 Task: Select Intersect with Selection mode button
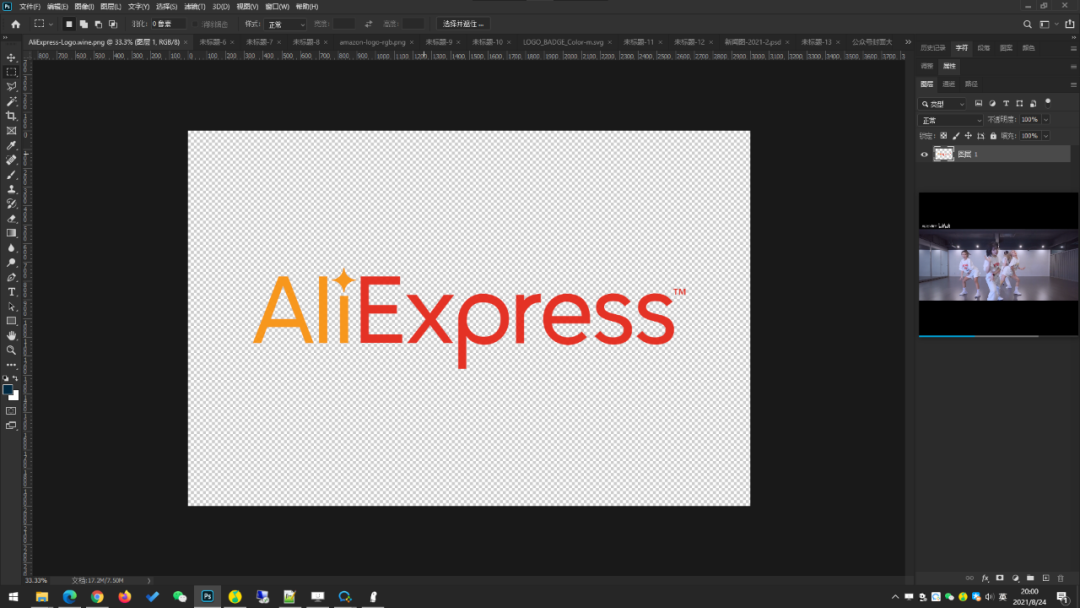point(113,24)
